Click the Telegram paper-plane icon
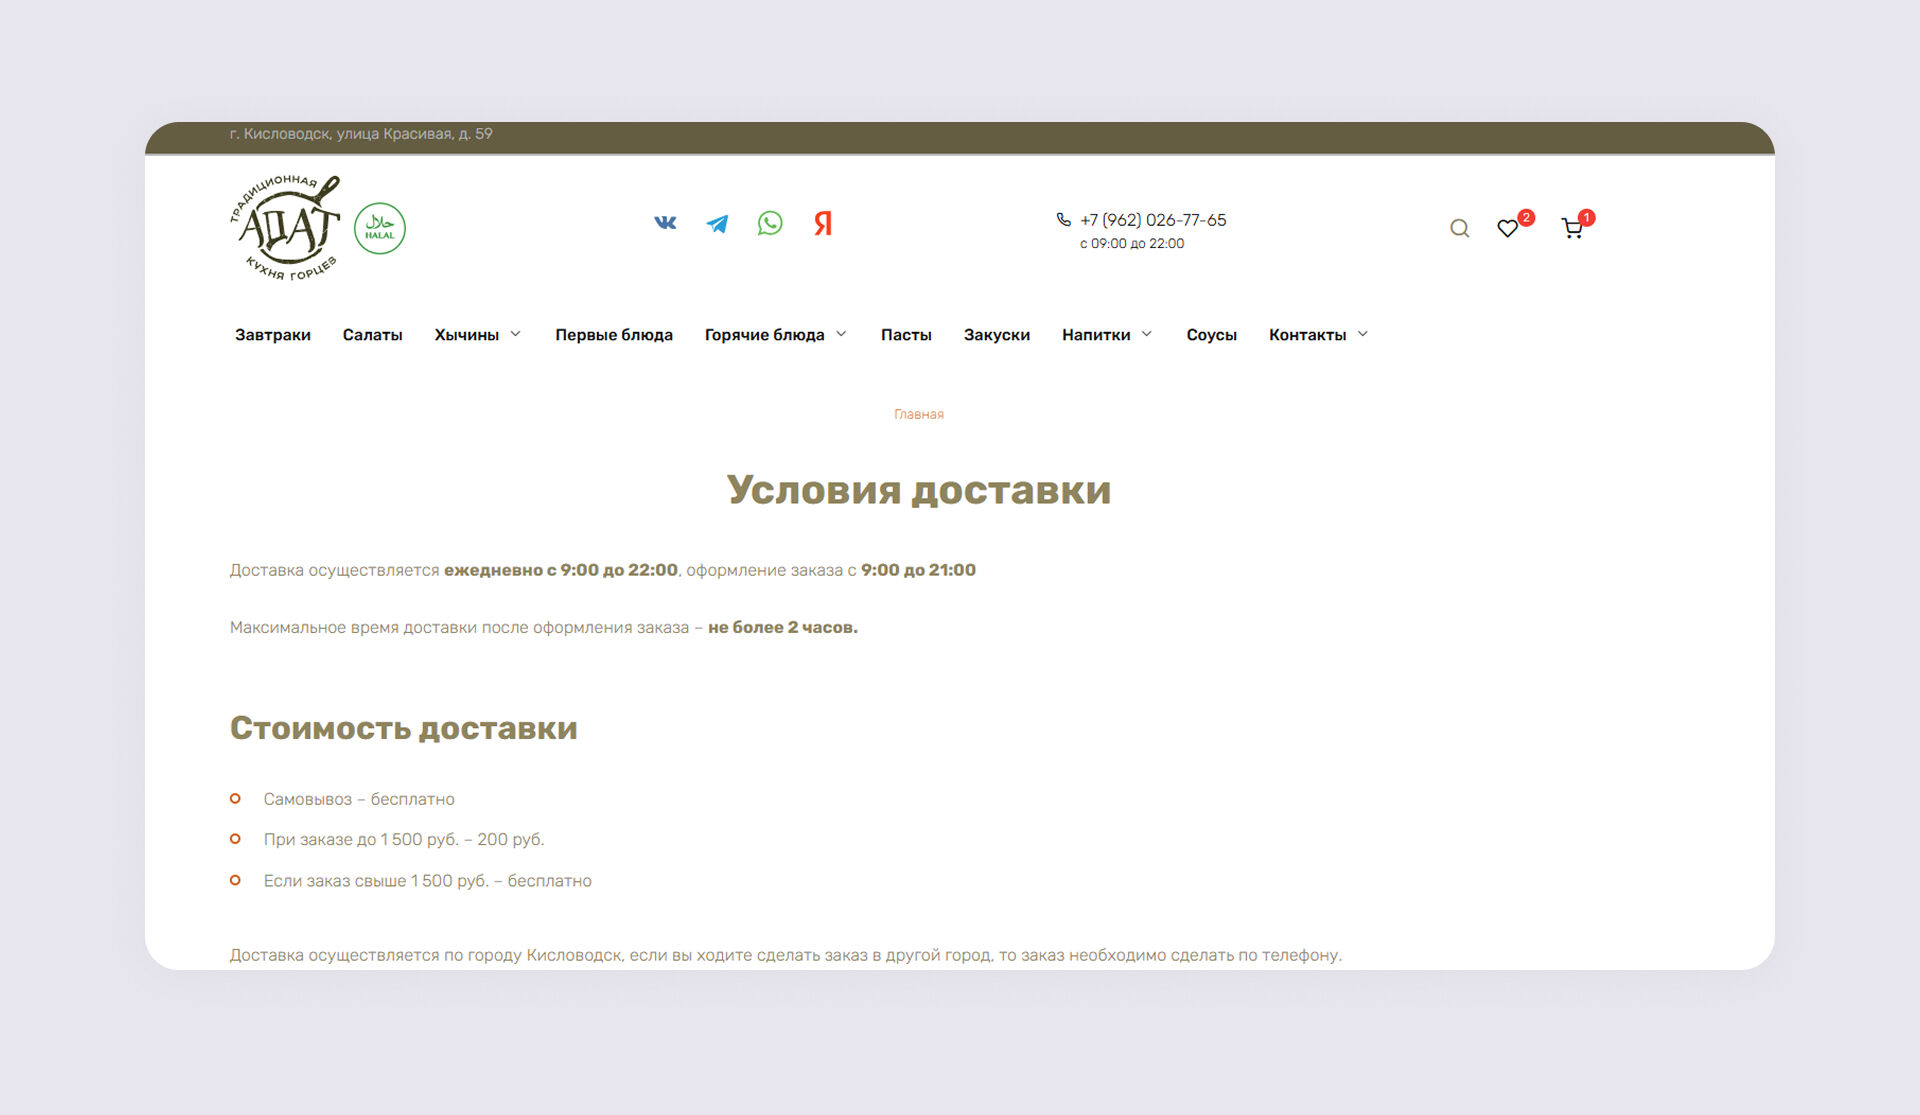Screen dimensions: 1920x1115 (x=717, y=223)
